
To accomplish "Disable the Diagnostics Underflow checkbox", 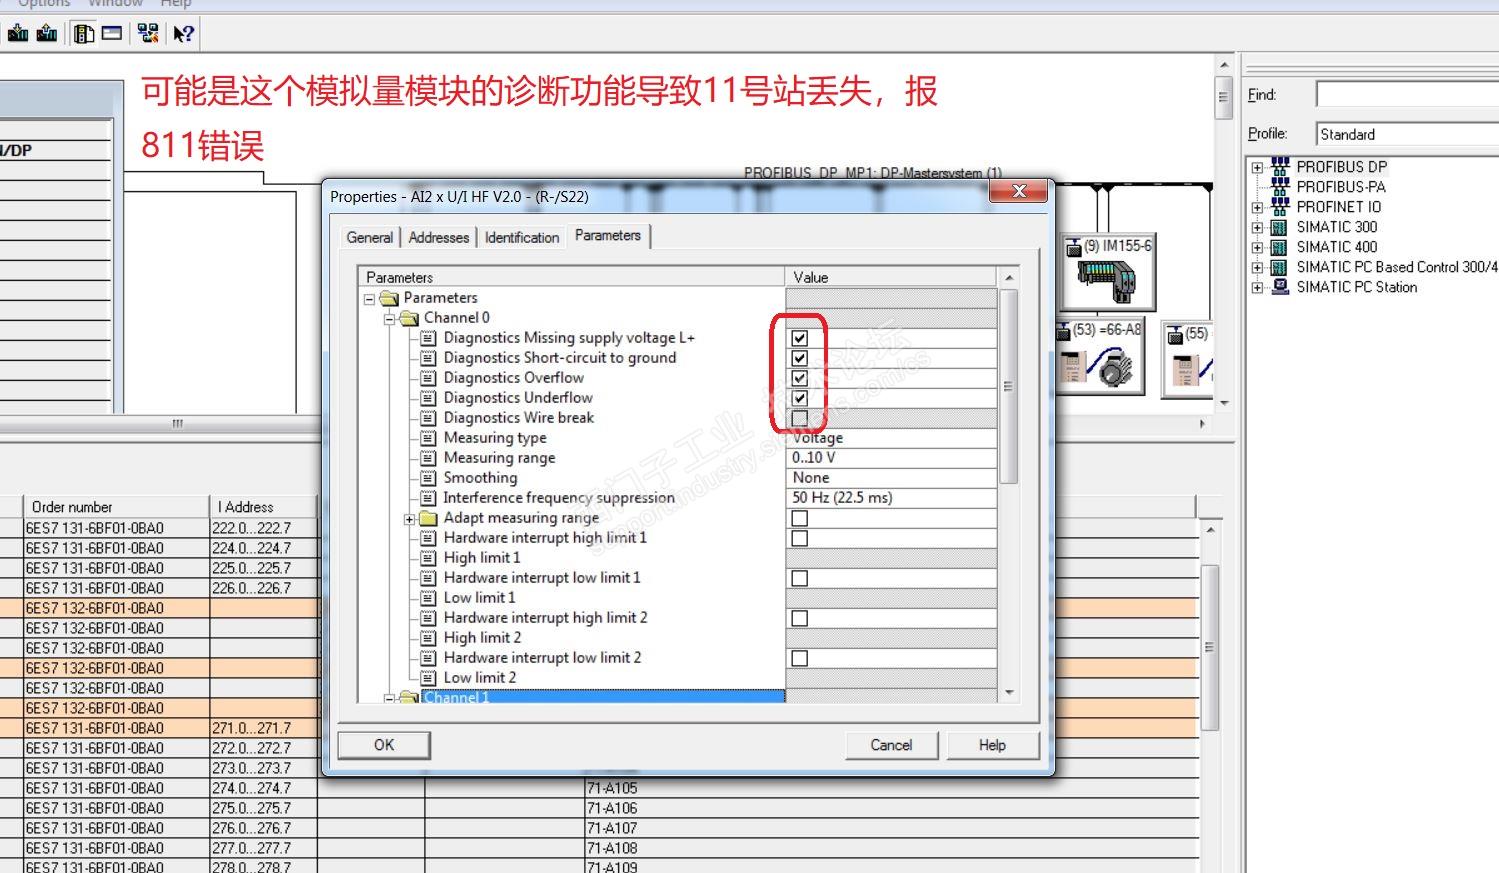I will point(799,398).
